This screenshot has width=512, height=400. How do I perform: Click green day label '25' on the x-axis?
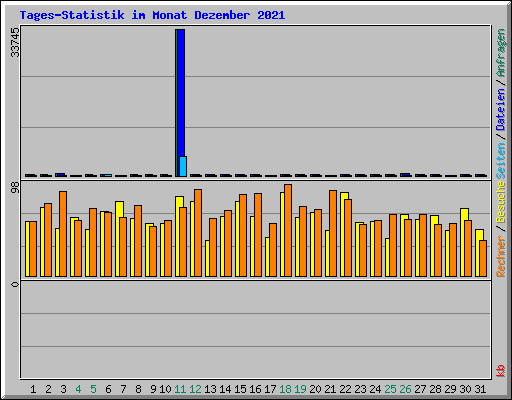[x=390, y=389]
